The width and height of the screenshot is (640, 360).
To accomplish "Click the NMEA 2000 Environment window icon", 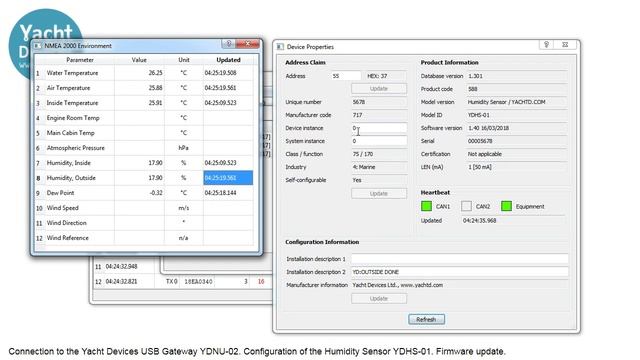I will 38,46.
